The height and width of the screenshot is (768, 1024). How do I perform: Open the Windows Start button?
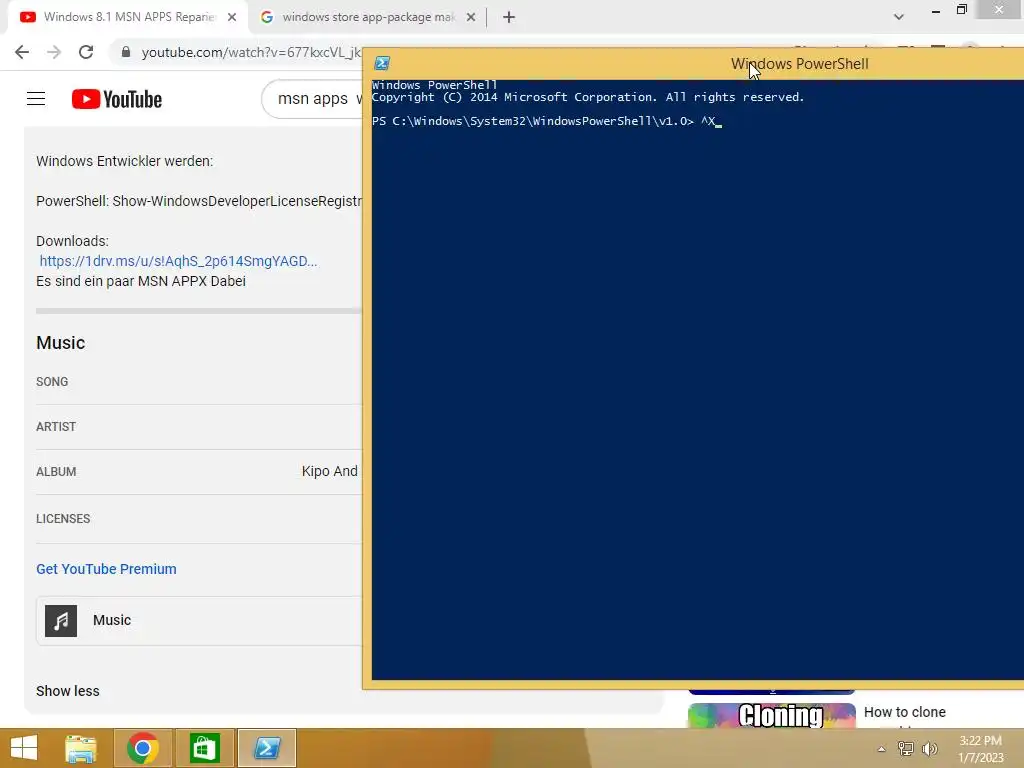click(x=24, y=748)
